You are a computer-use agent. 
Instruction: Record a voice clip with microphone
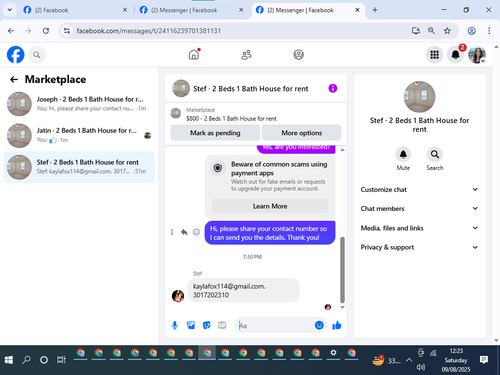(x=175, y=325)
